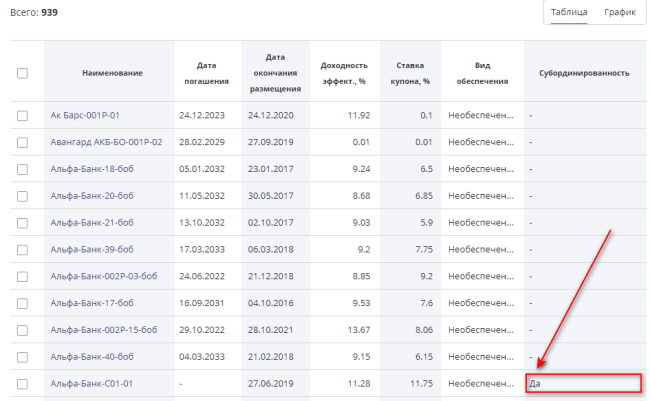
Task: Check the box for Ак Барс-001Р-01
Action: coord(23,116)
